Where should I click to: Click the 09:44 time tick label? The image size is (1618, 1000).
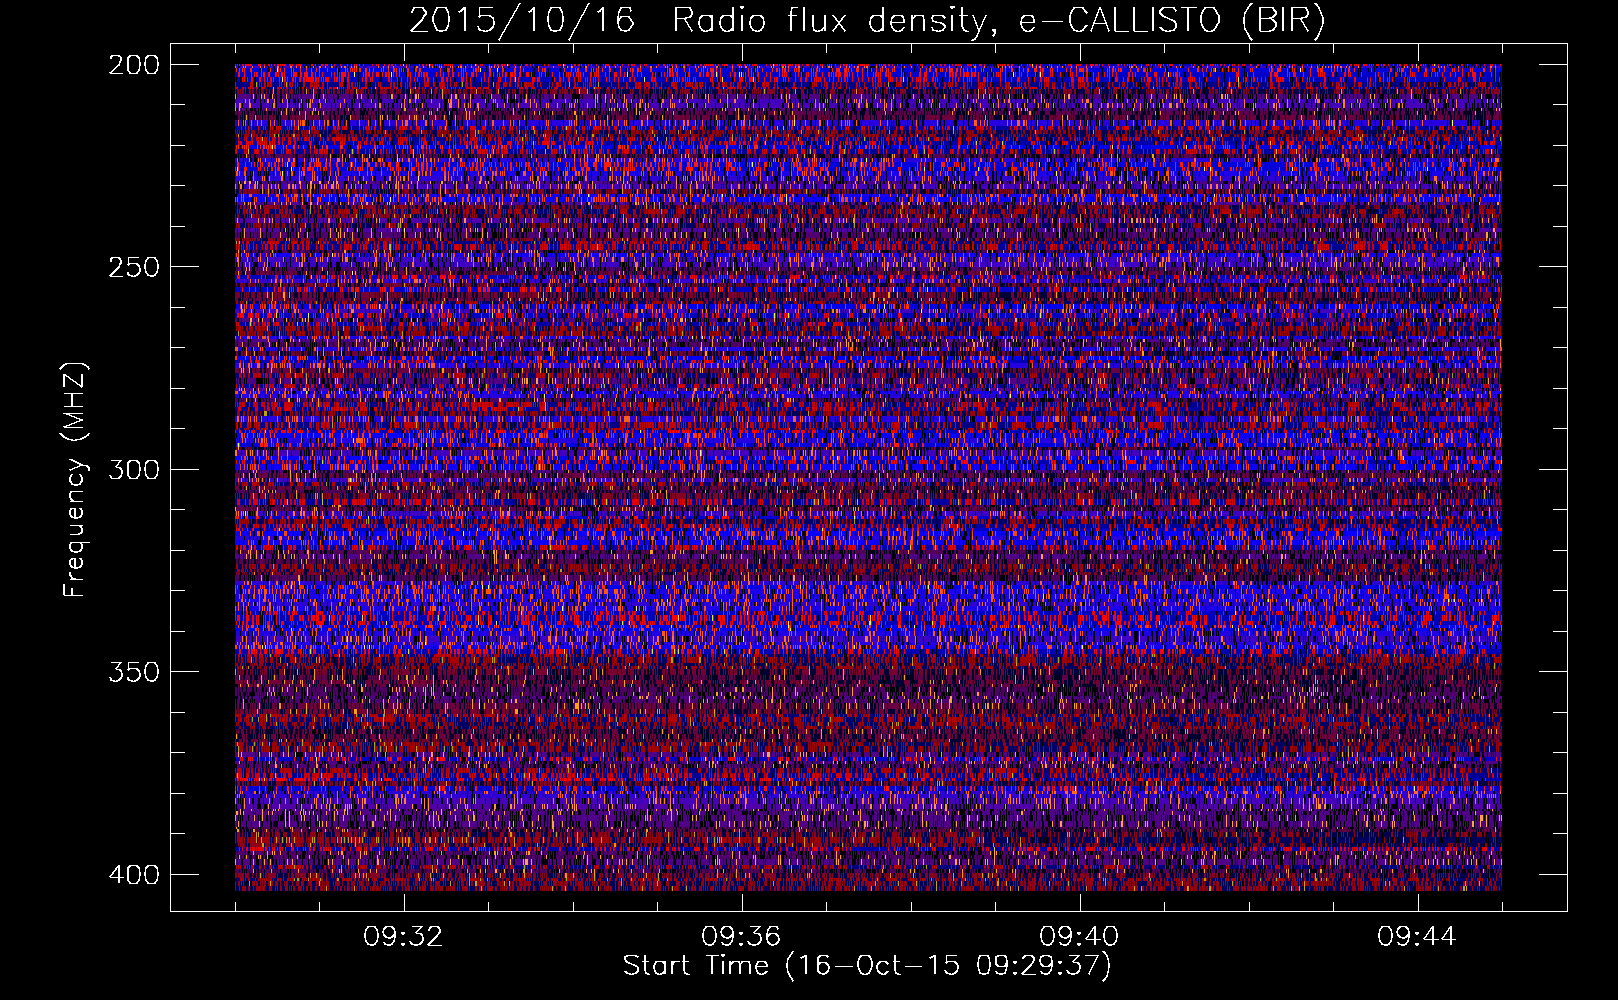(1417, 937)
